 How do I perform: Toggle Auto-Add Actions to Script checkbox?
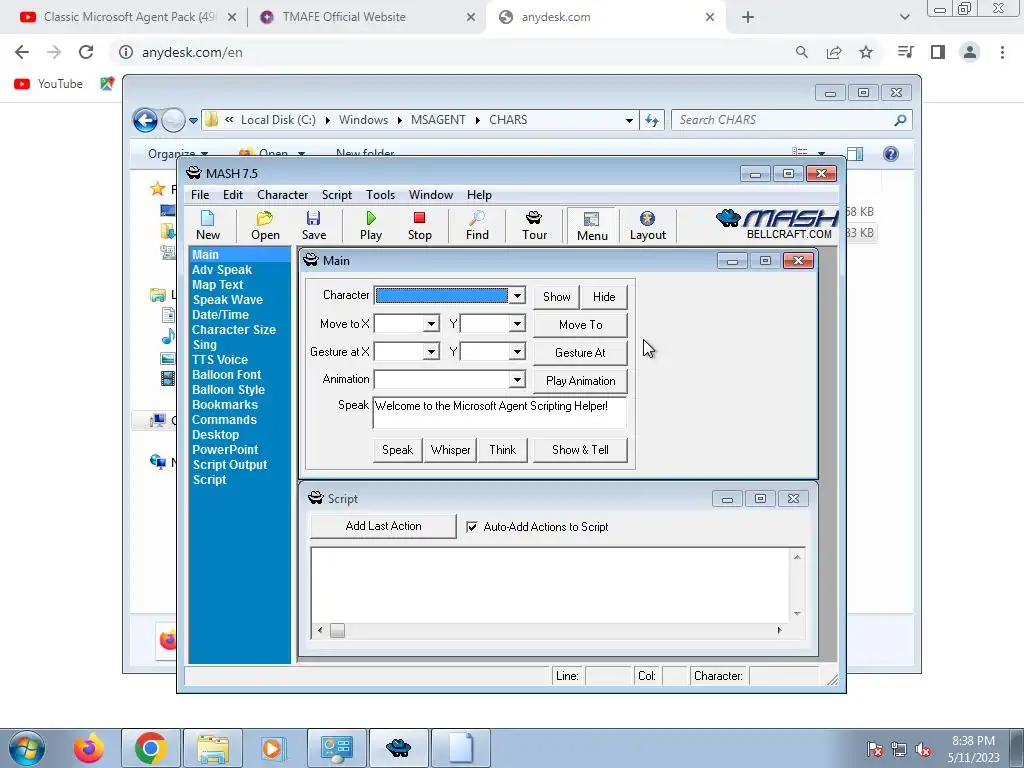[x=472, y=526]
